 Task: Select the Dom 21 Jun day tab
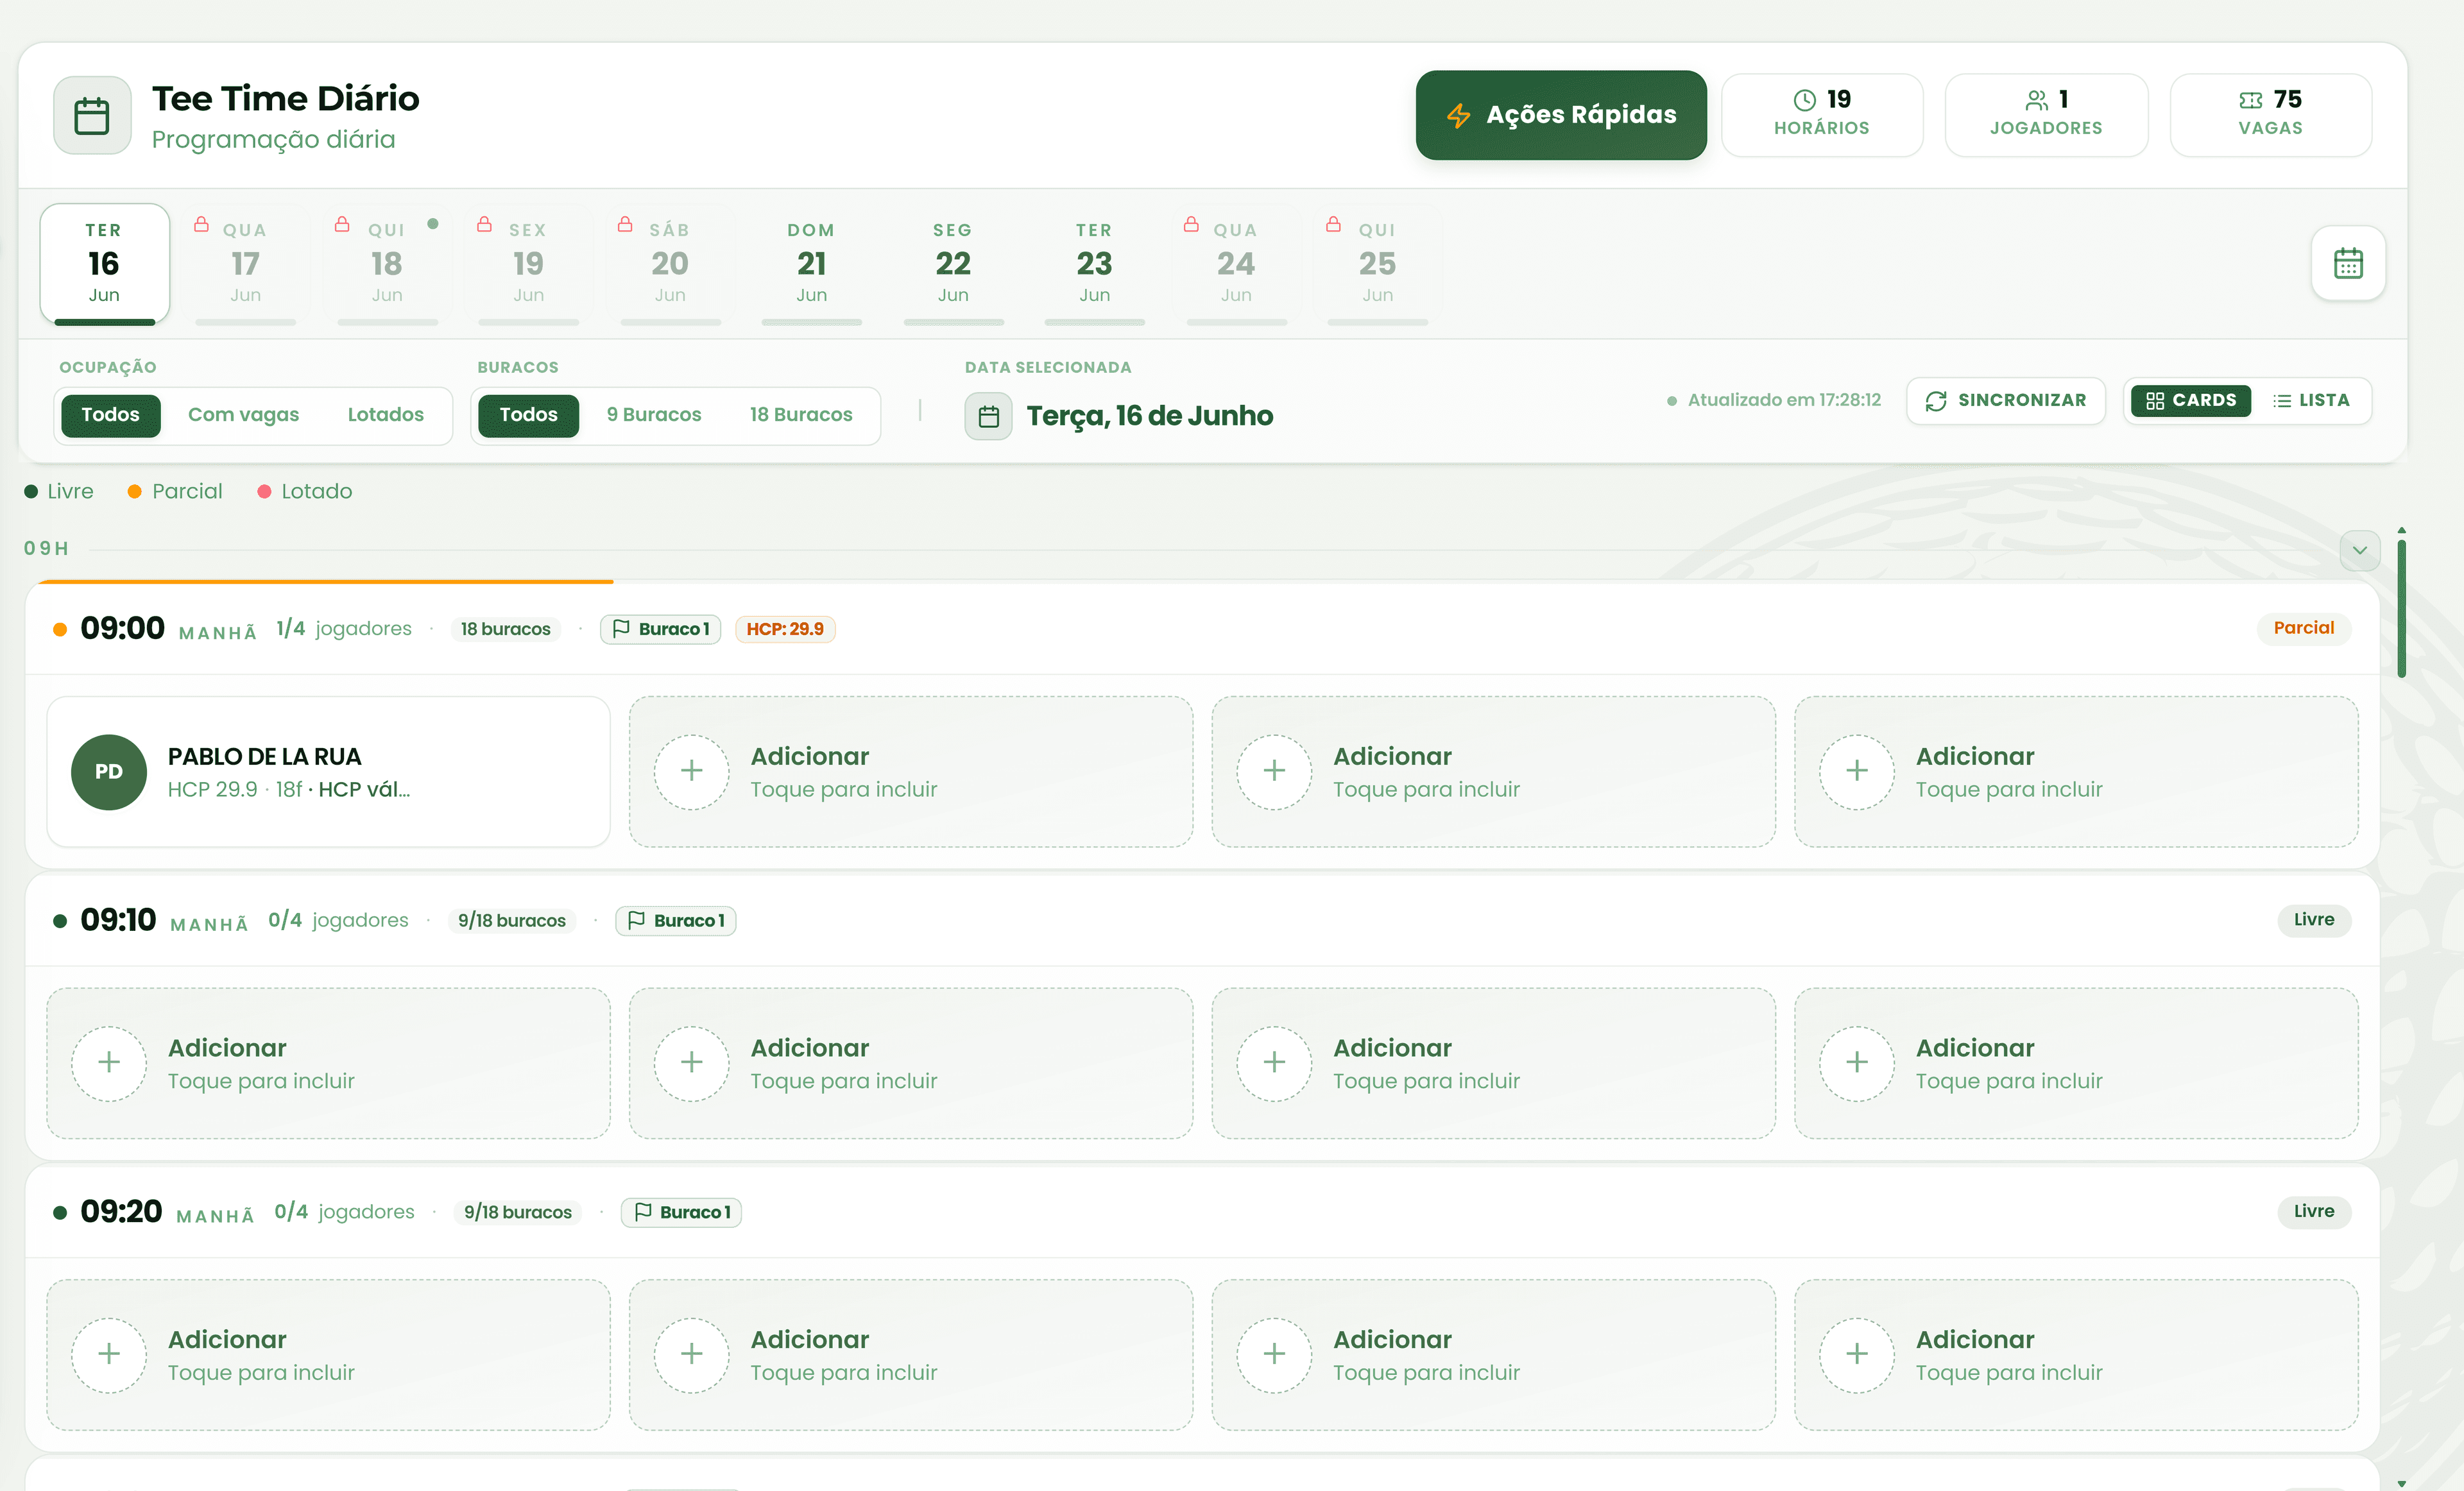click(811, 264)
